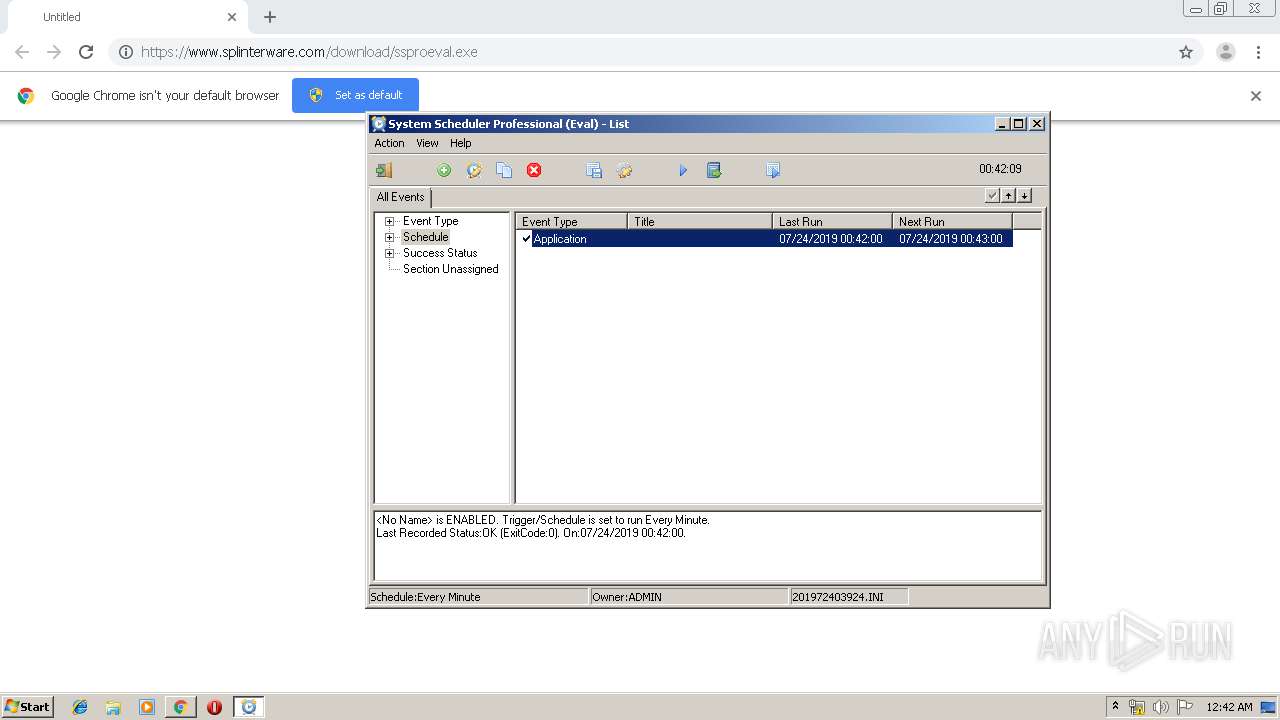
Task: Select the Success Status tree label
Action: point(440,253)
